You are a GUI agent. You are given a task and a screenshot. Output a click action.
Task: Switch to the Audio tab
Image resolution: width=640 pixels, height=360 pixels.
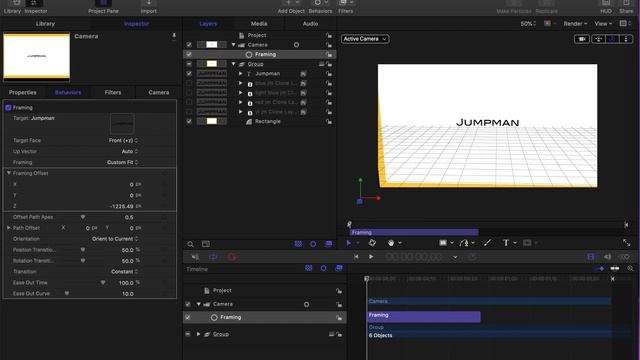click(310, 24)
